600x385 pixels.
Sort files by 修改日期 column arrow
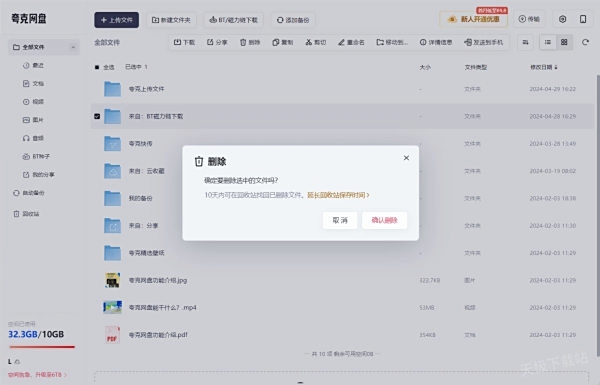(x=556, y=67)
